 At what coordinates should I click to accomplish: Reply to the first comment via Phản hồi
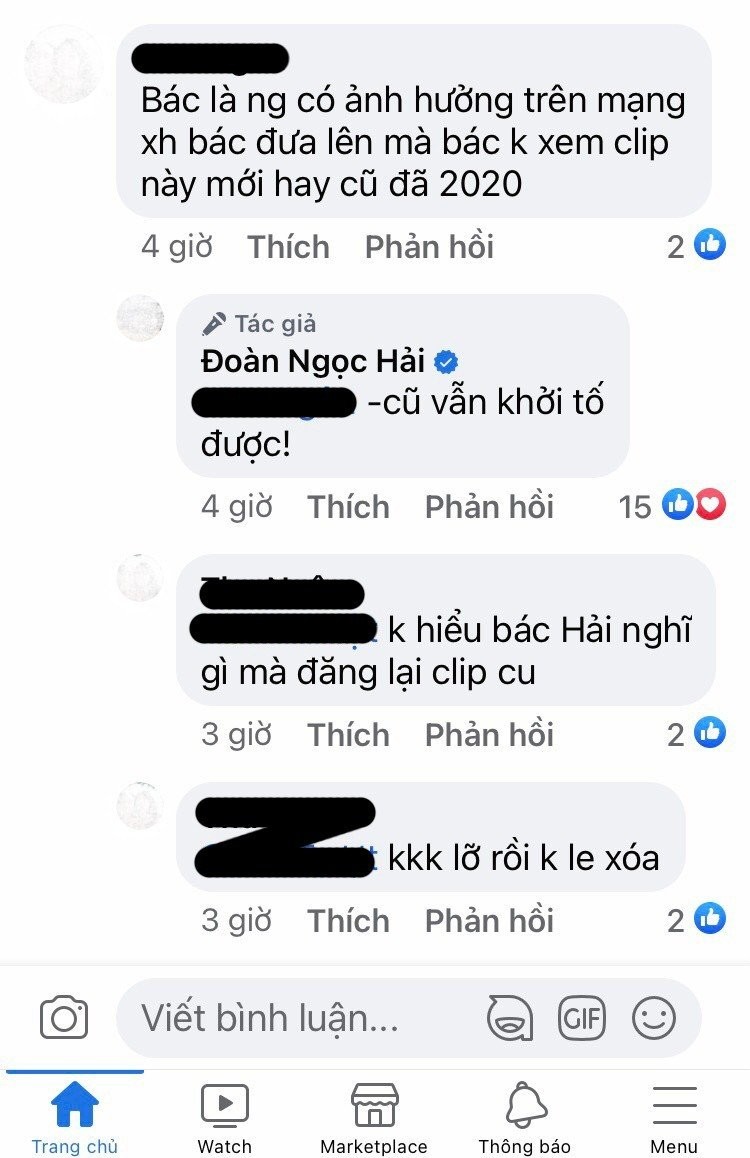tap(429, 247)
